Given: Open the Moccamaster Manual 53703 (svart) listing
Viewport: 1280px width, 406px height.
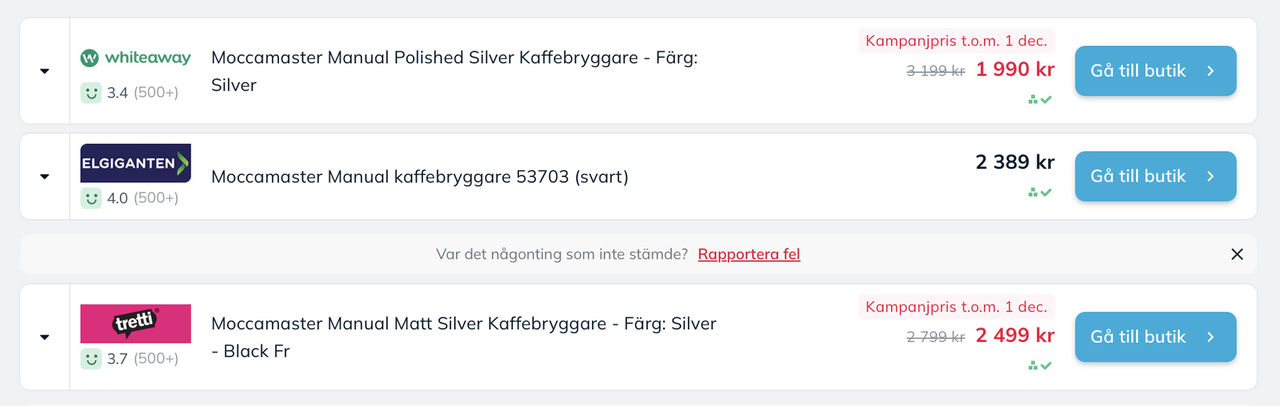Looking at the screenshot, I should point(419,177).
